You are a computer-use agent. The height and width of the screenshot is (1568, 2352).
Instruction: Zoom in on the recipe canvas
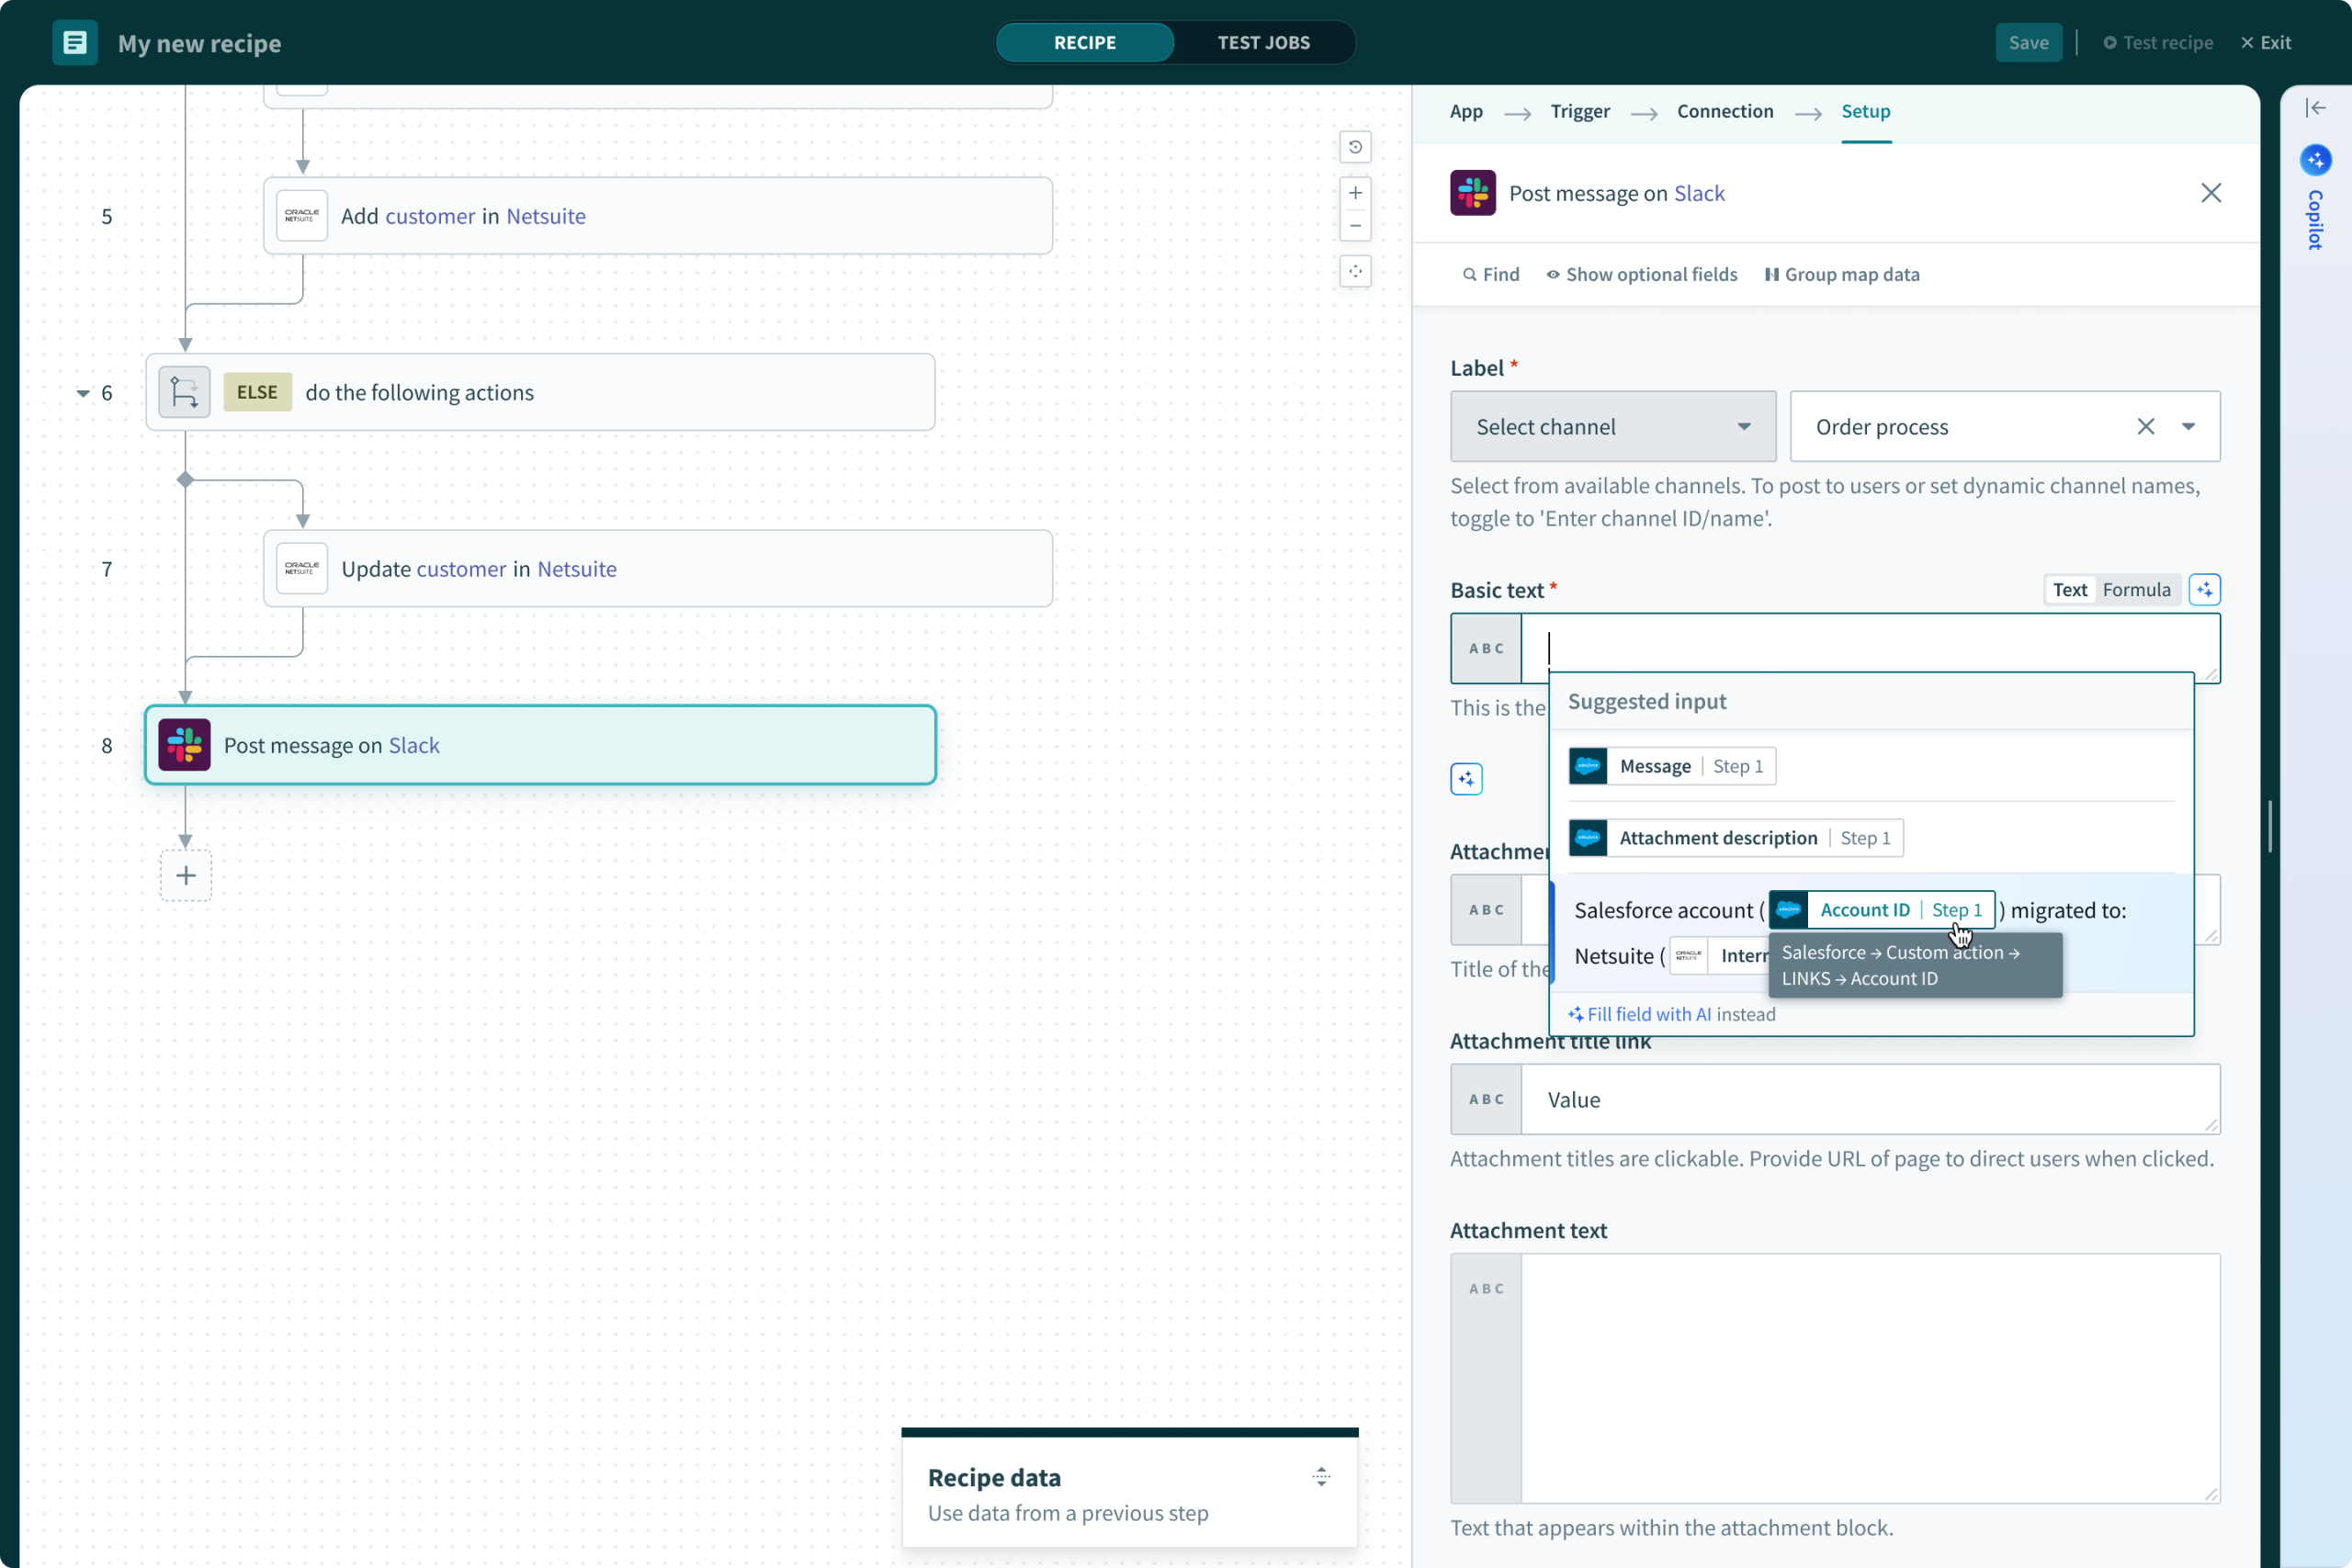click(x=1355, y=193)
